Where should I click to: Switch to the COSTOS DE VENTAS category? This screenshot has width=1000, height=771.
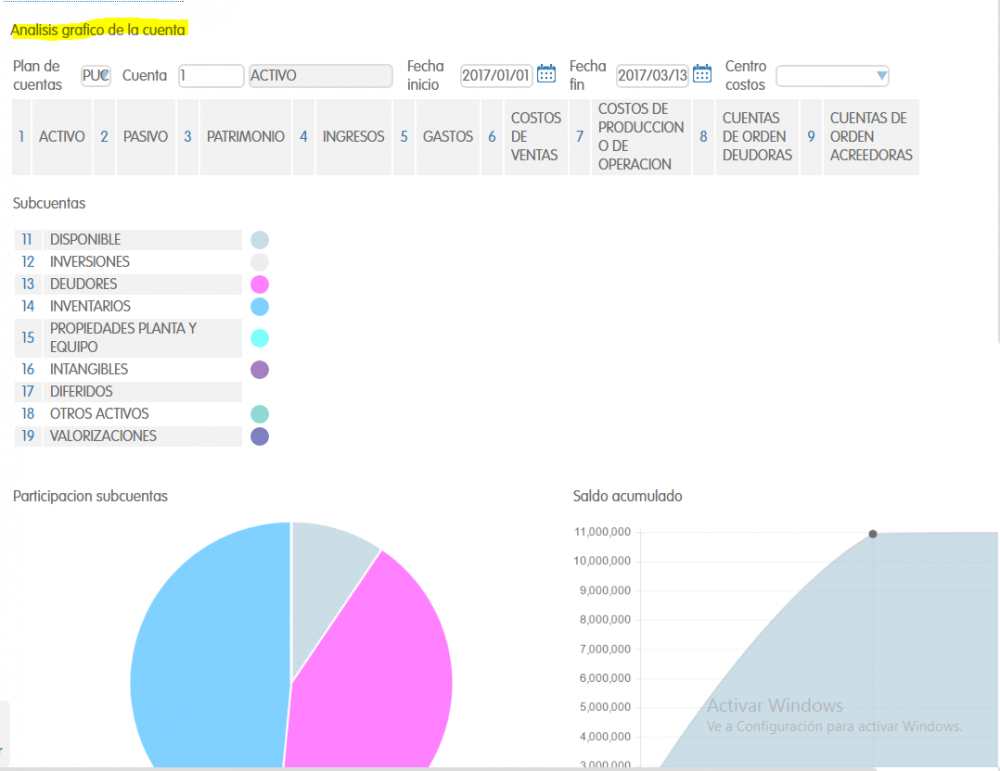(536, 137)
